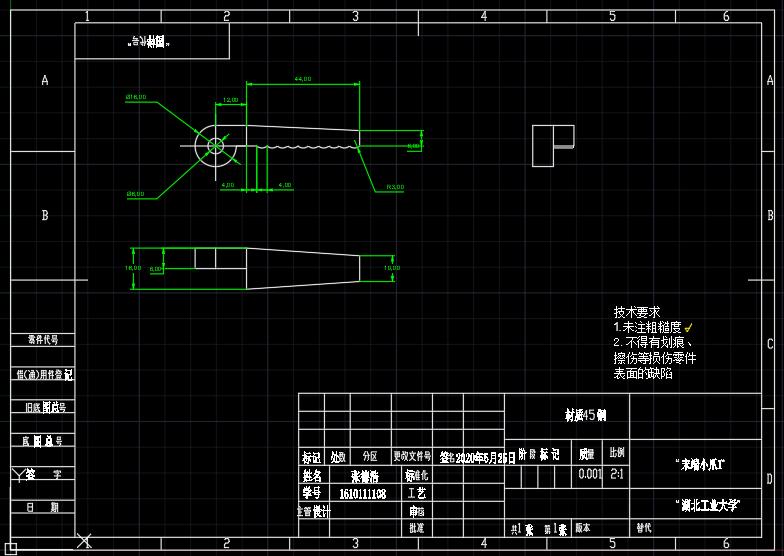Select zone letter B on the left border
This screenshot has width=784, height=556.
click(x=45, y=215)
